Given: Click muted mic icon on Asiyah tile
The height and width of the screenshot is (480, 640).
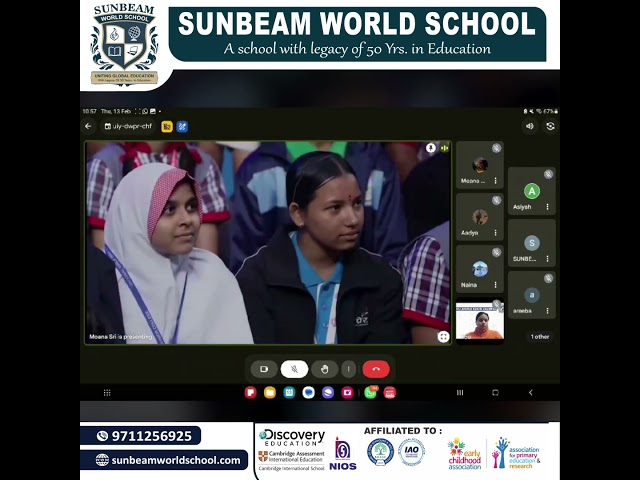Looking at the screenshot, I should 548,174.
